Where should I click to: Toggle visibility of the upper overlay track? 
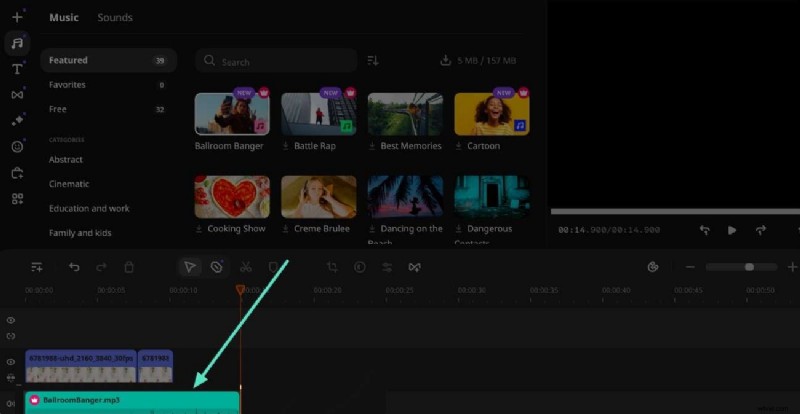click(x=11, y=320)
